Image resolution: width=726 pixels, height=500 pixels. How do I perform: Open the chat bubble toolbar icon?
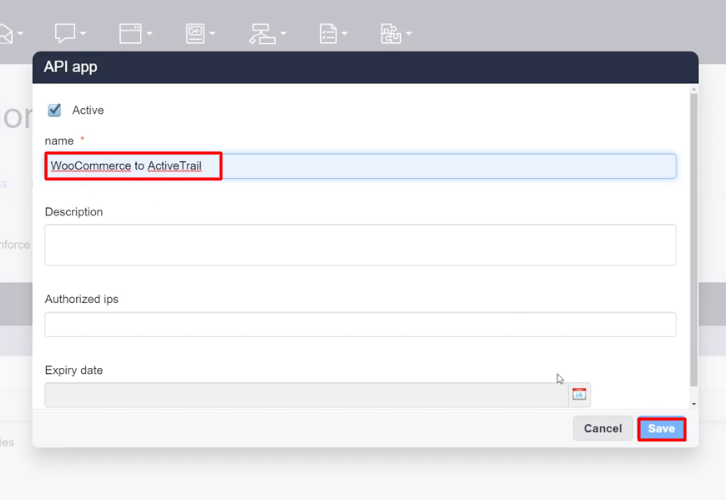65,33
